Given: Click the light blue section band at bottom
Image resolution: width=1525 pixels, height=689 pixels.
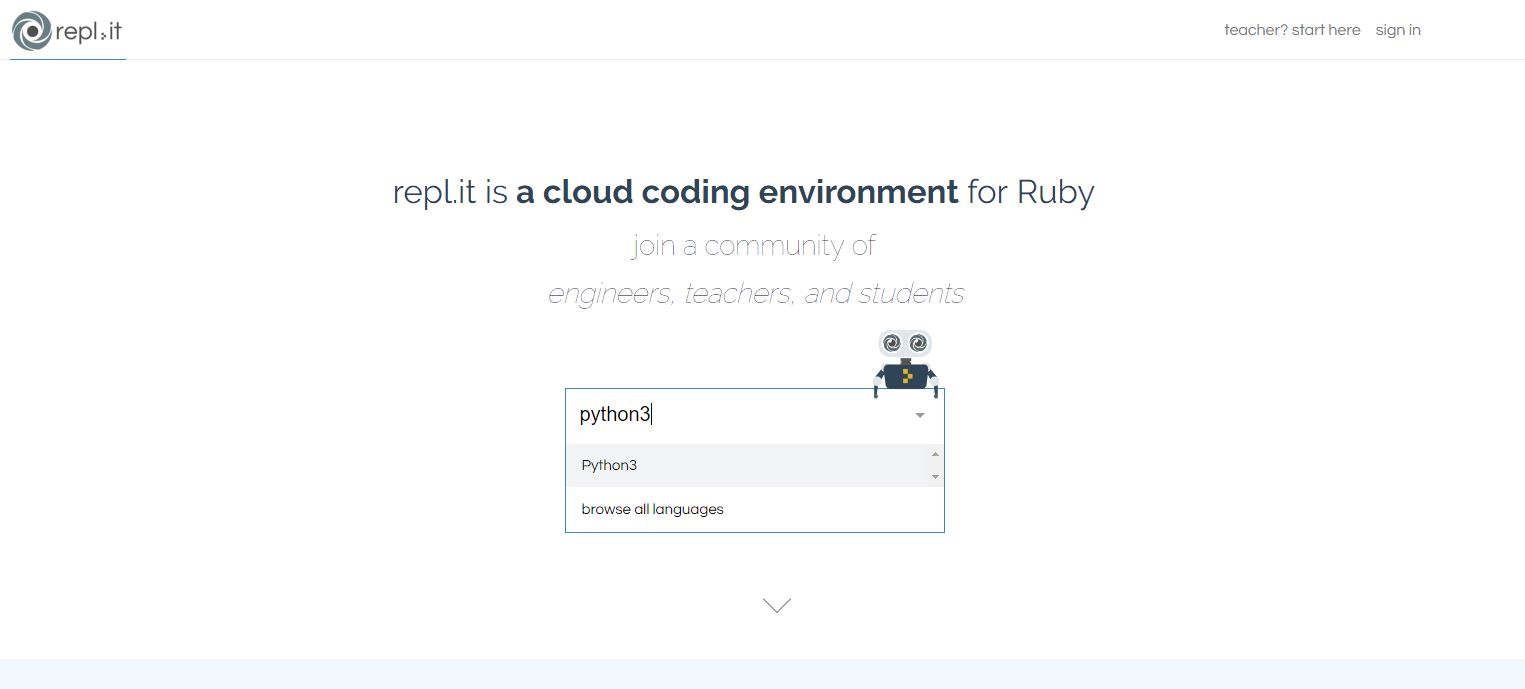Looking at the screenshot, I should click(x=762, y=674).
